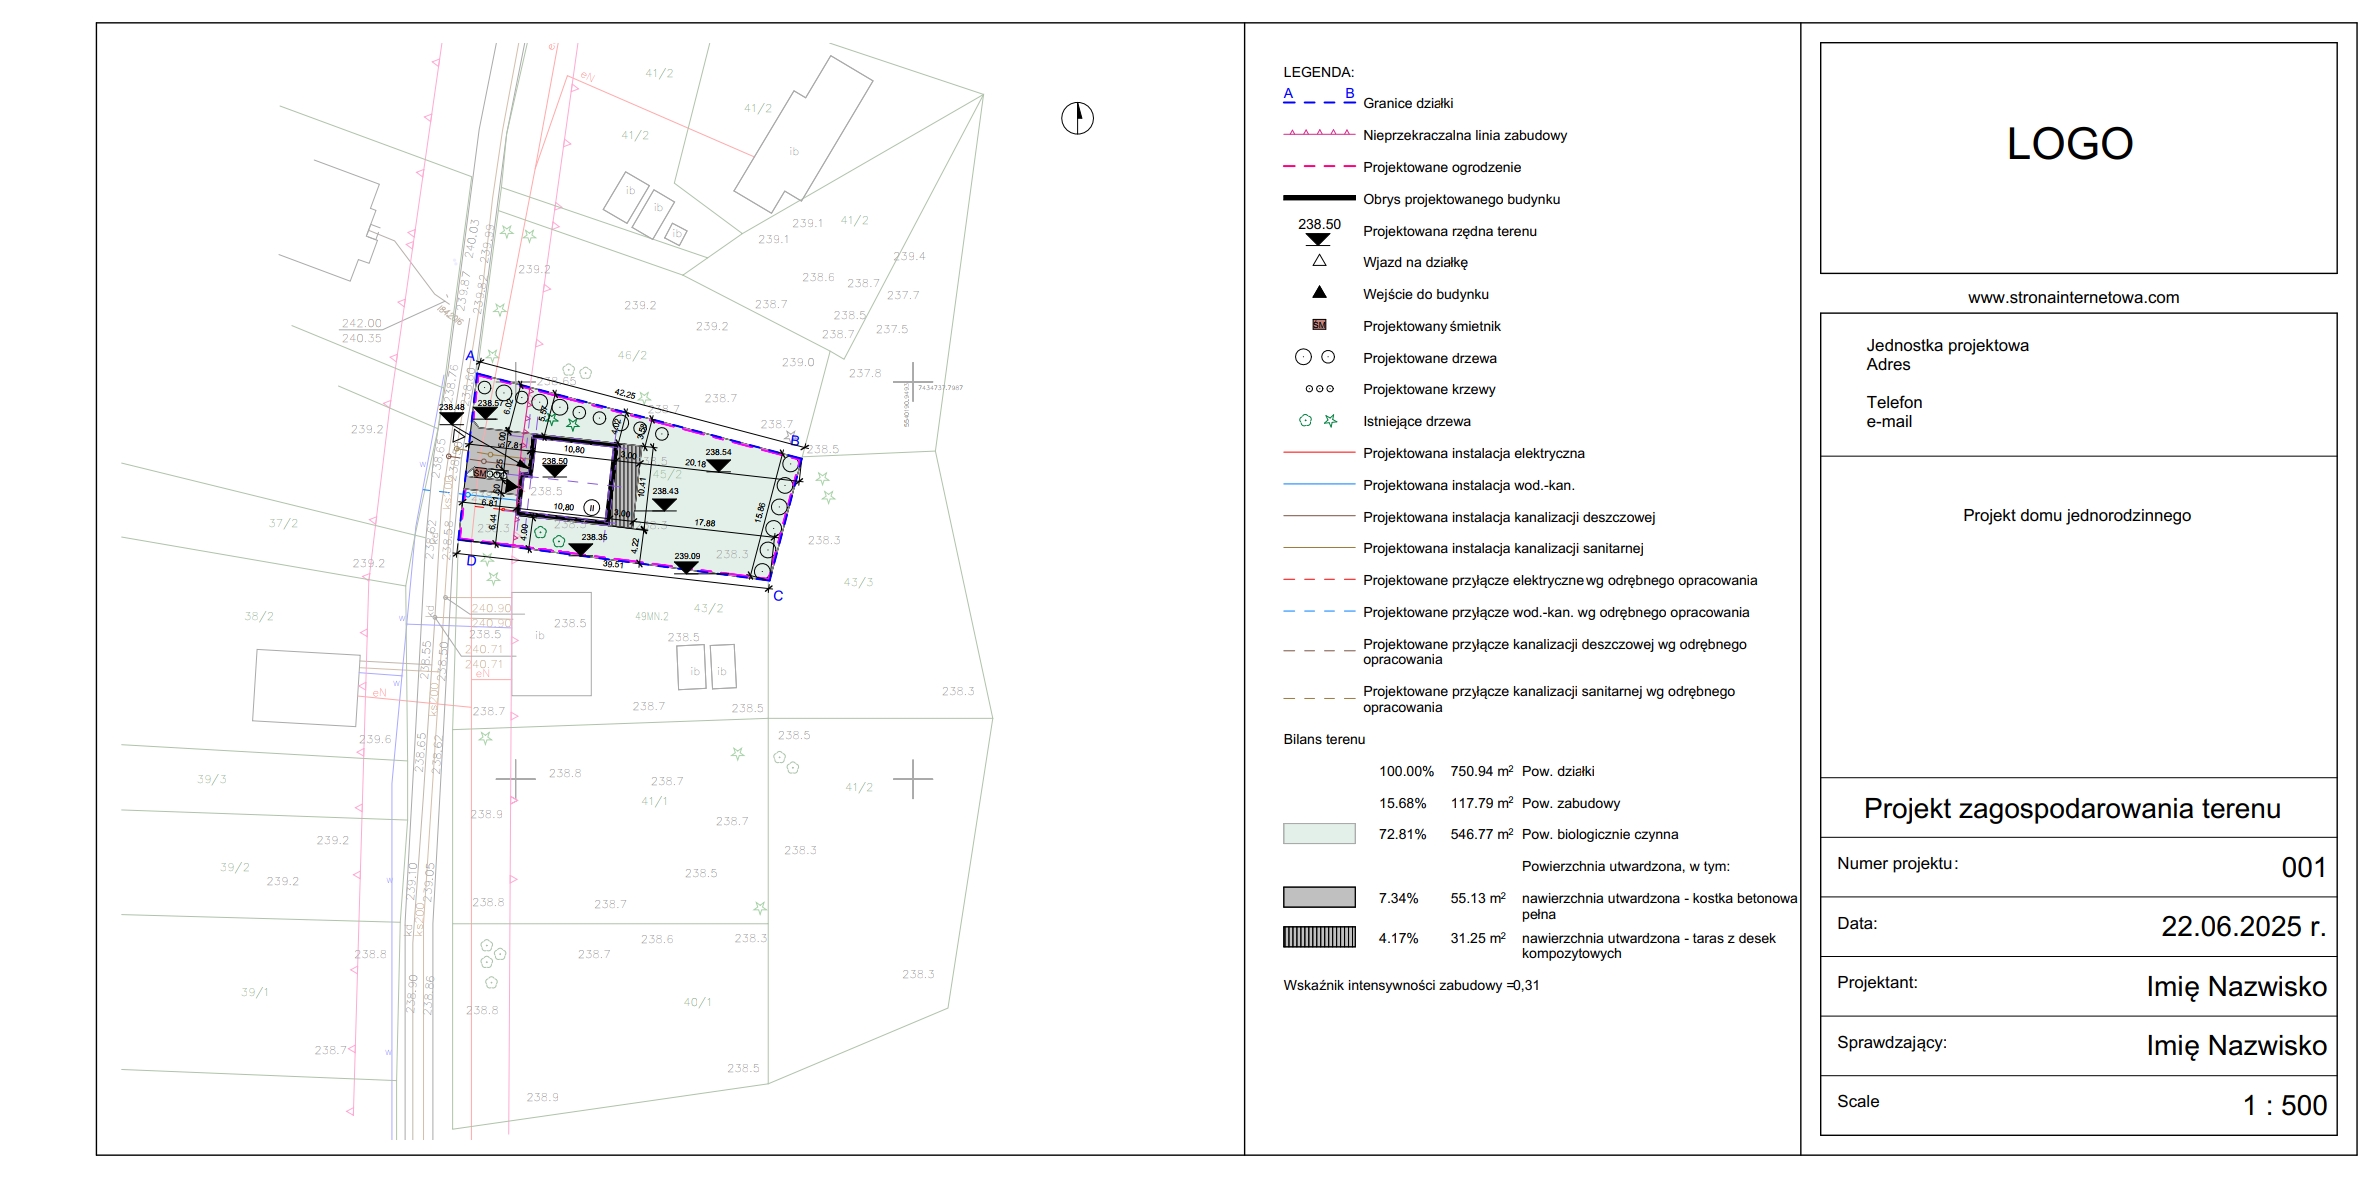Click the 238.50 terrain level marker in the legend

click(x=1319, y=231)
